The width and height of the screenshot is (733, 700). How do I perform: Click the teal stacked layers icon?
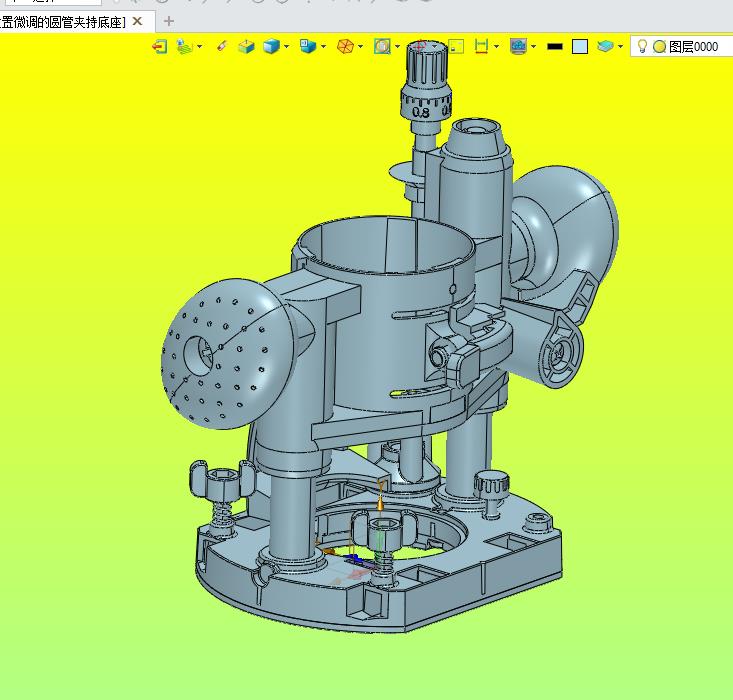pos(605,46)
